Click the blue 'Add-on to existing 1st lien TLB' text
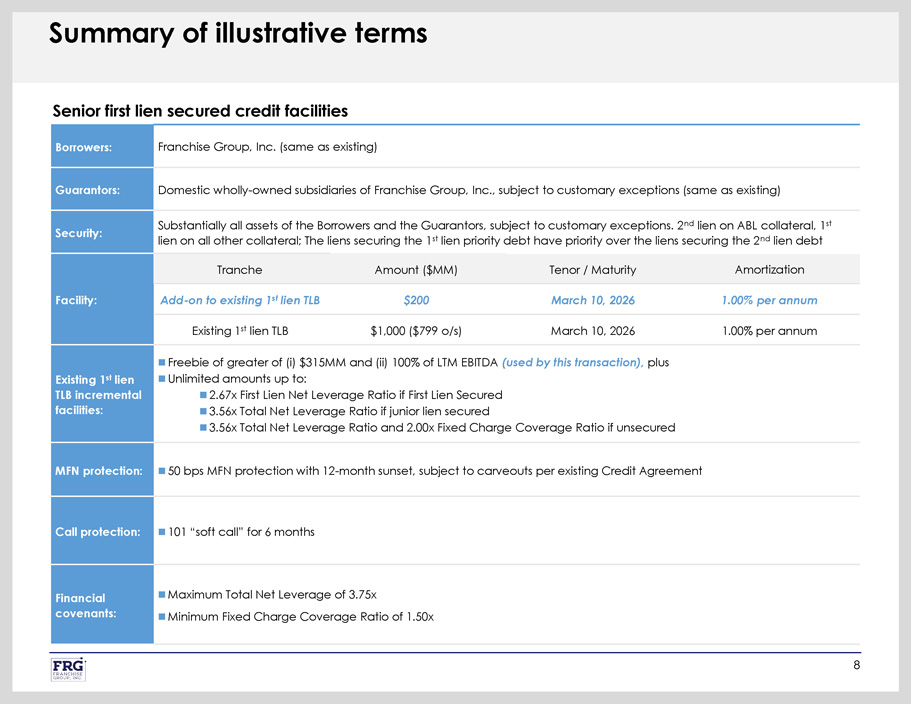Screen dimensions: 911x704 [x=239, y=301]
